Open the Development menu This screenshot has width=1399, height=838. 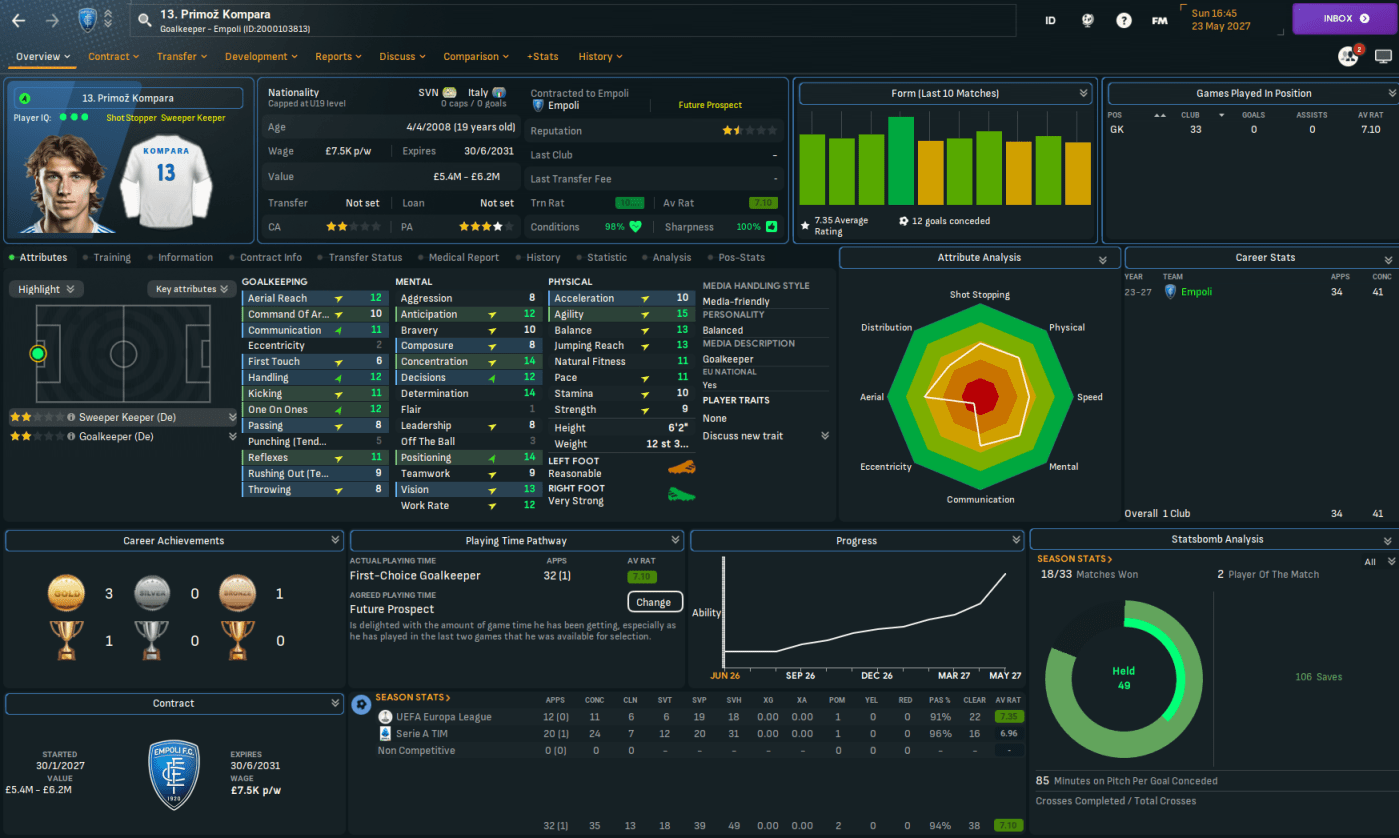tap(261, 56)
